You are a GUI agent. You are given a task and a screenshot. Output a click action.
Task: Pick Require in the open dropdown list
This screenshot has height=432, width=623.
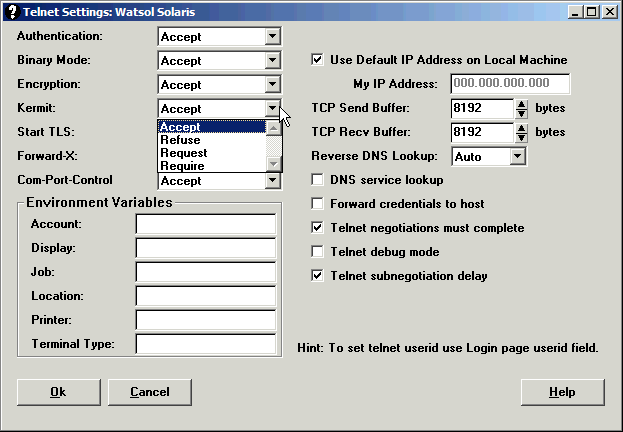tap(182, 166)
